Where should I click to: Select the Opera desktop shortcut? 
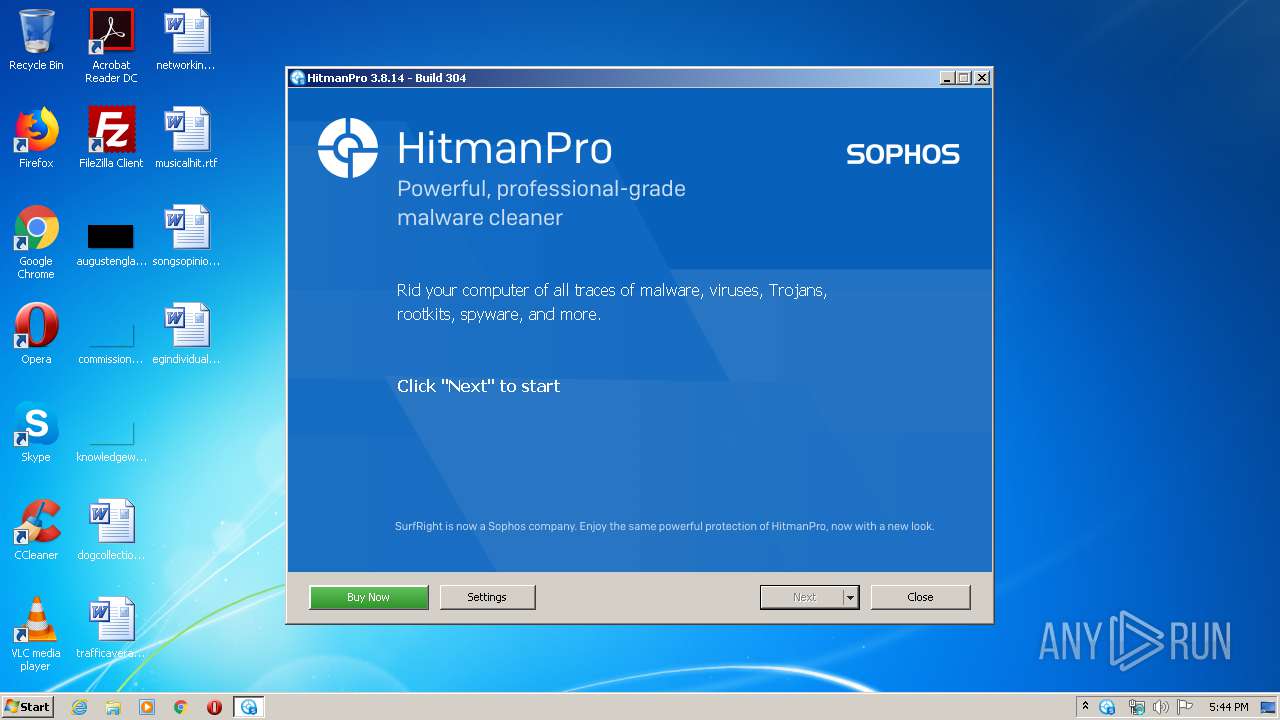[x=36, y=334]
